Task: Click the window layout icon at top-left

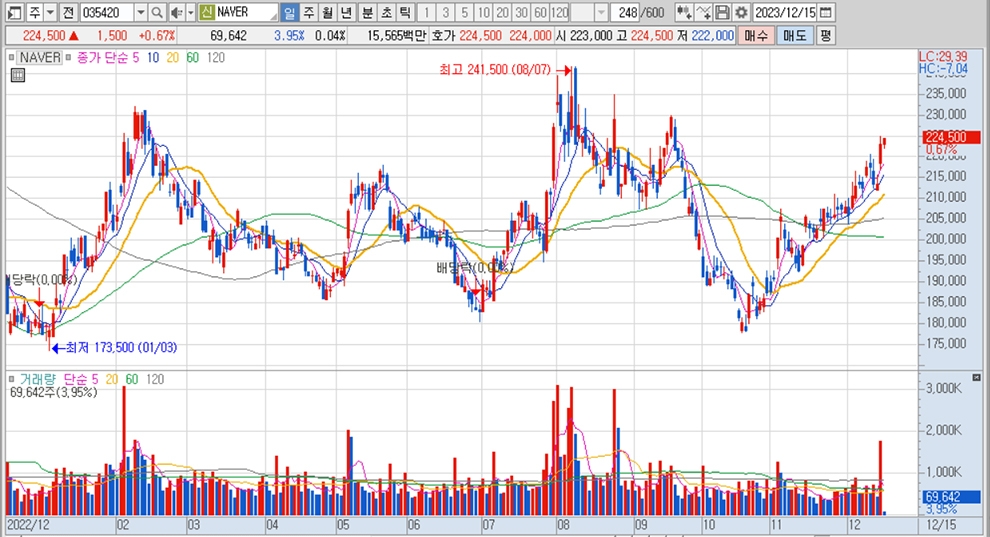Action: click(x=11, y=13)
